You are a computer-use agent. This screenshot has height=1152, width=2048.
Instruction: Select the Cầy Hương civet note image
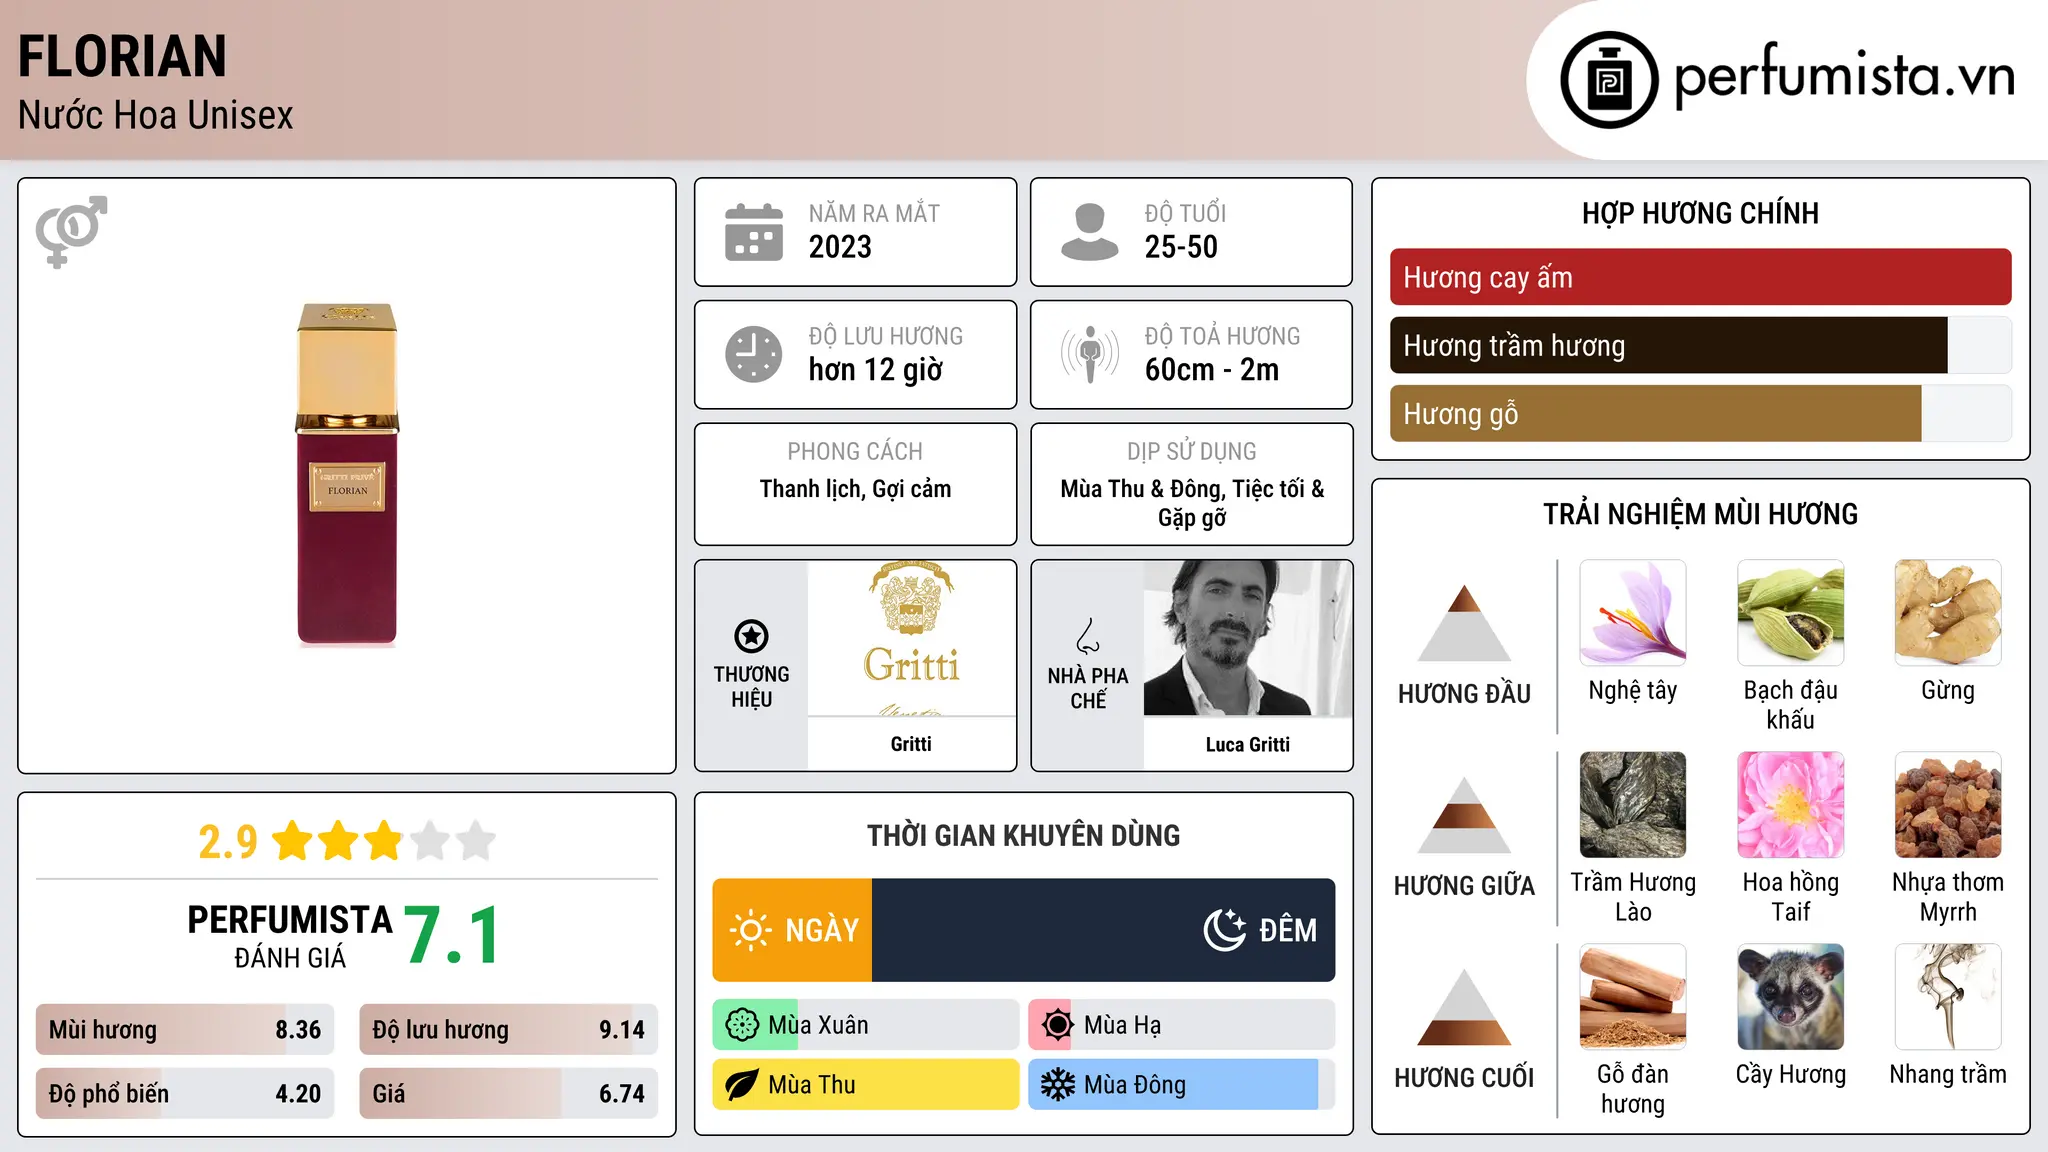click(x=1790, y=996)
